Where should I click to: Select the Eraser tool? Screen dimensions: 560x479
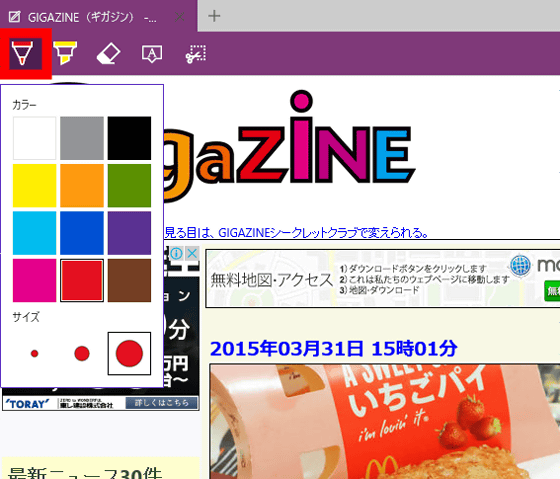pyautogui.click(x=109, y=54)
